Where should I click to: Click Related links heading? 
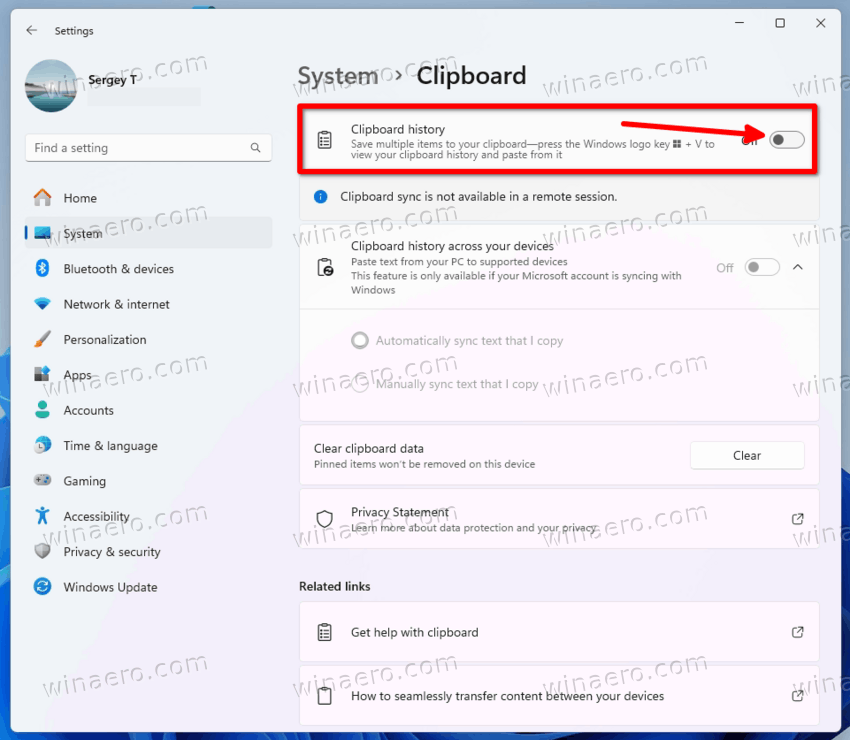click(334, 586)
